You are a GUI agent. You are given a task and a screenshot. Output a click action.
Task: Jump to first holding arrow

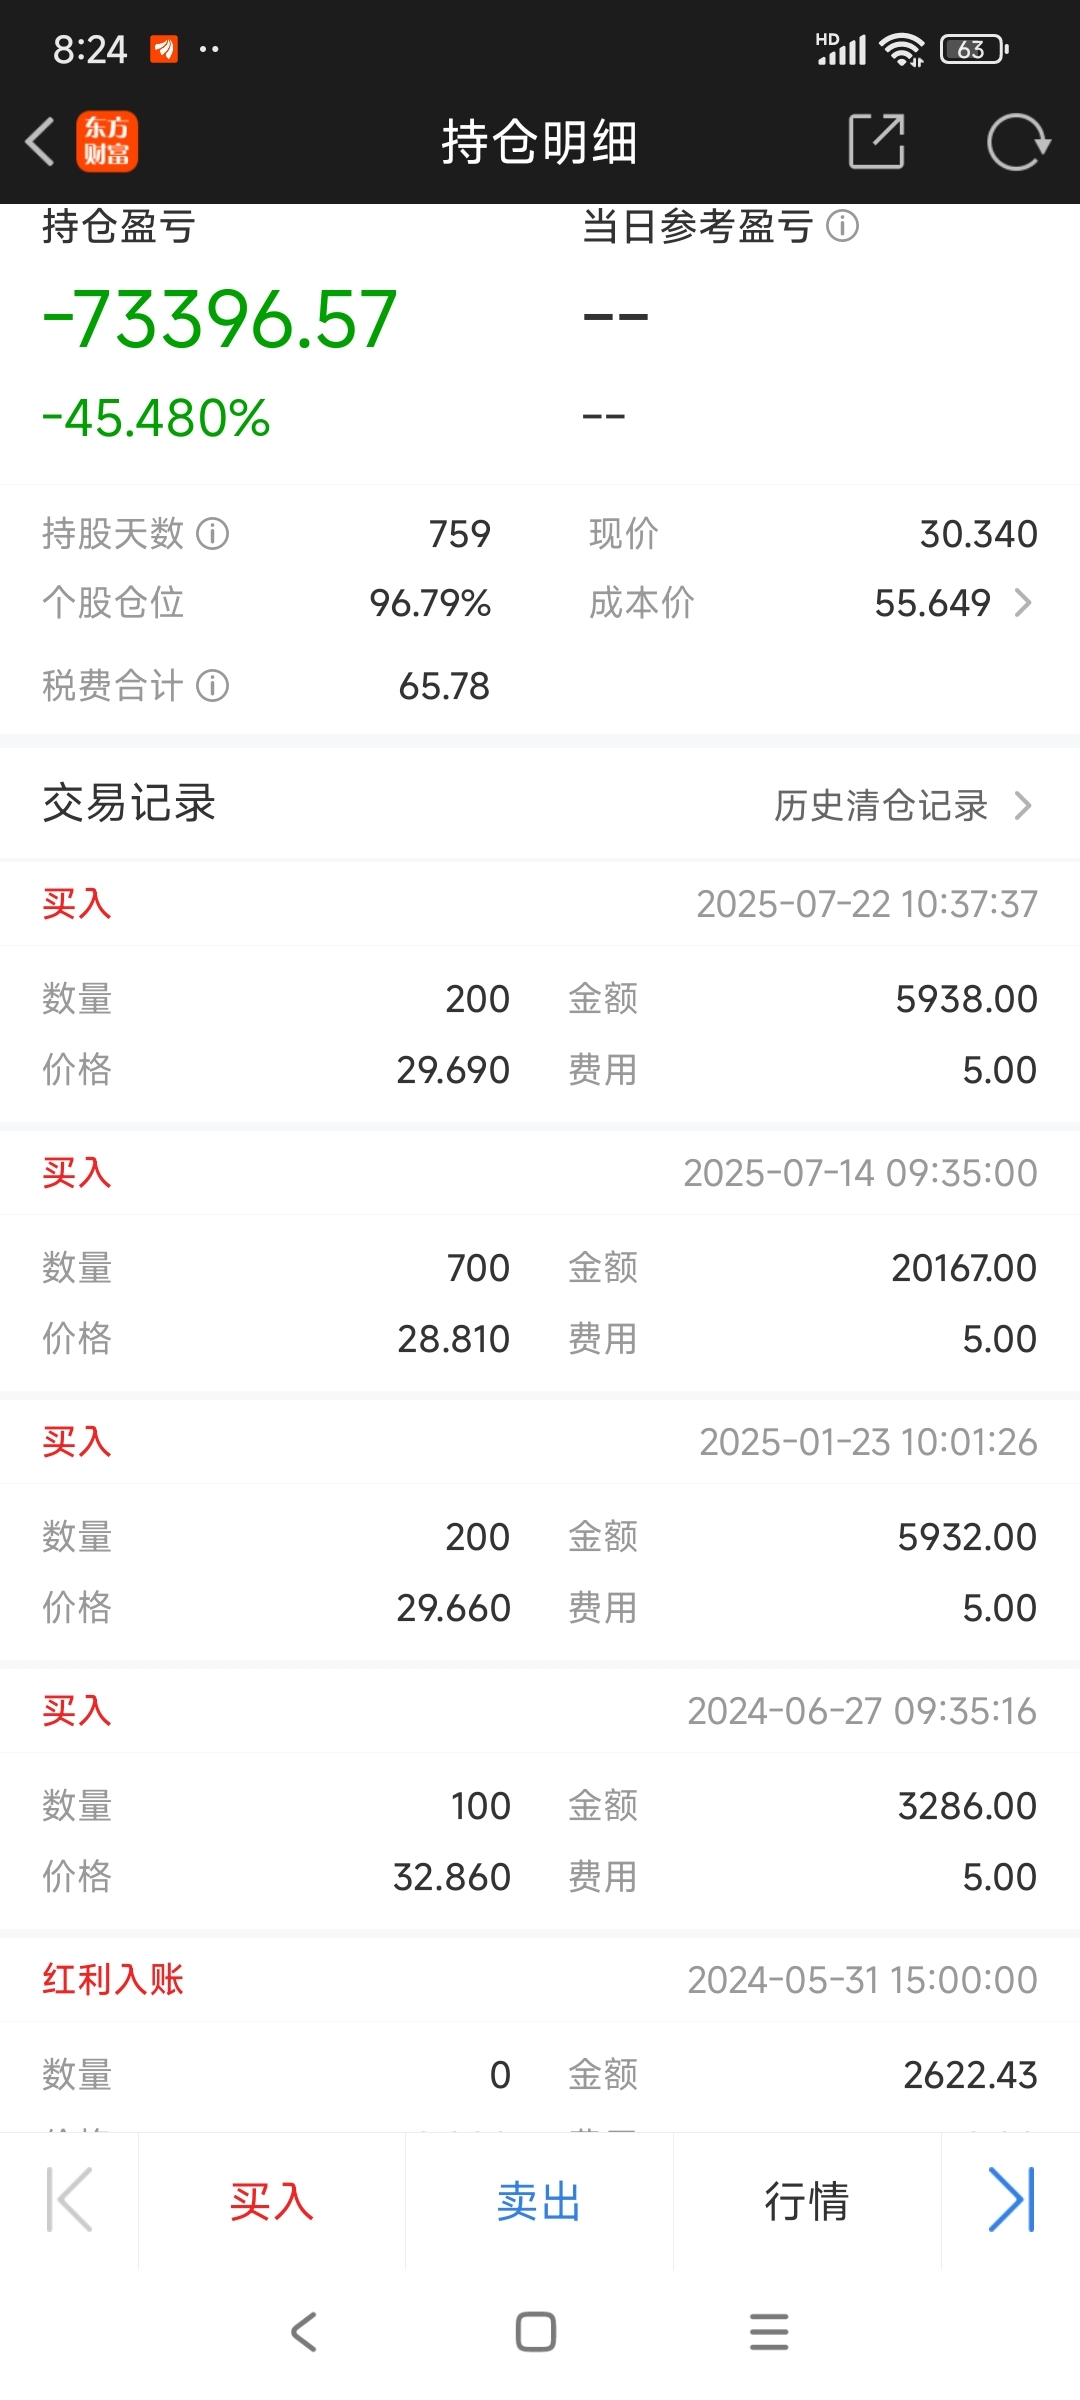[x=69, y=2199]
